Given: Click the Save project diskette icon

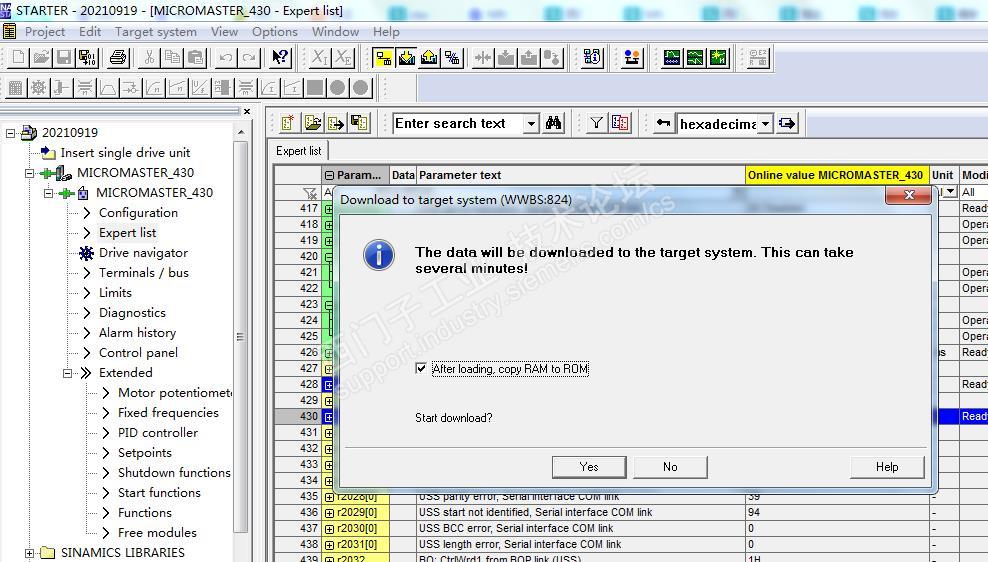Looking at the screenshot, I should point(64,58).
